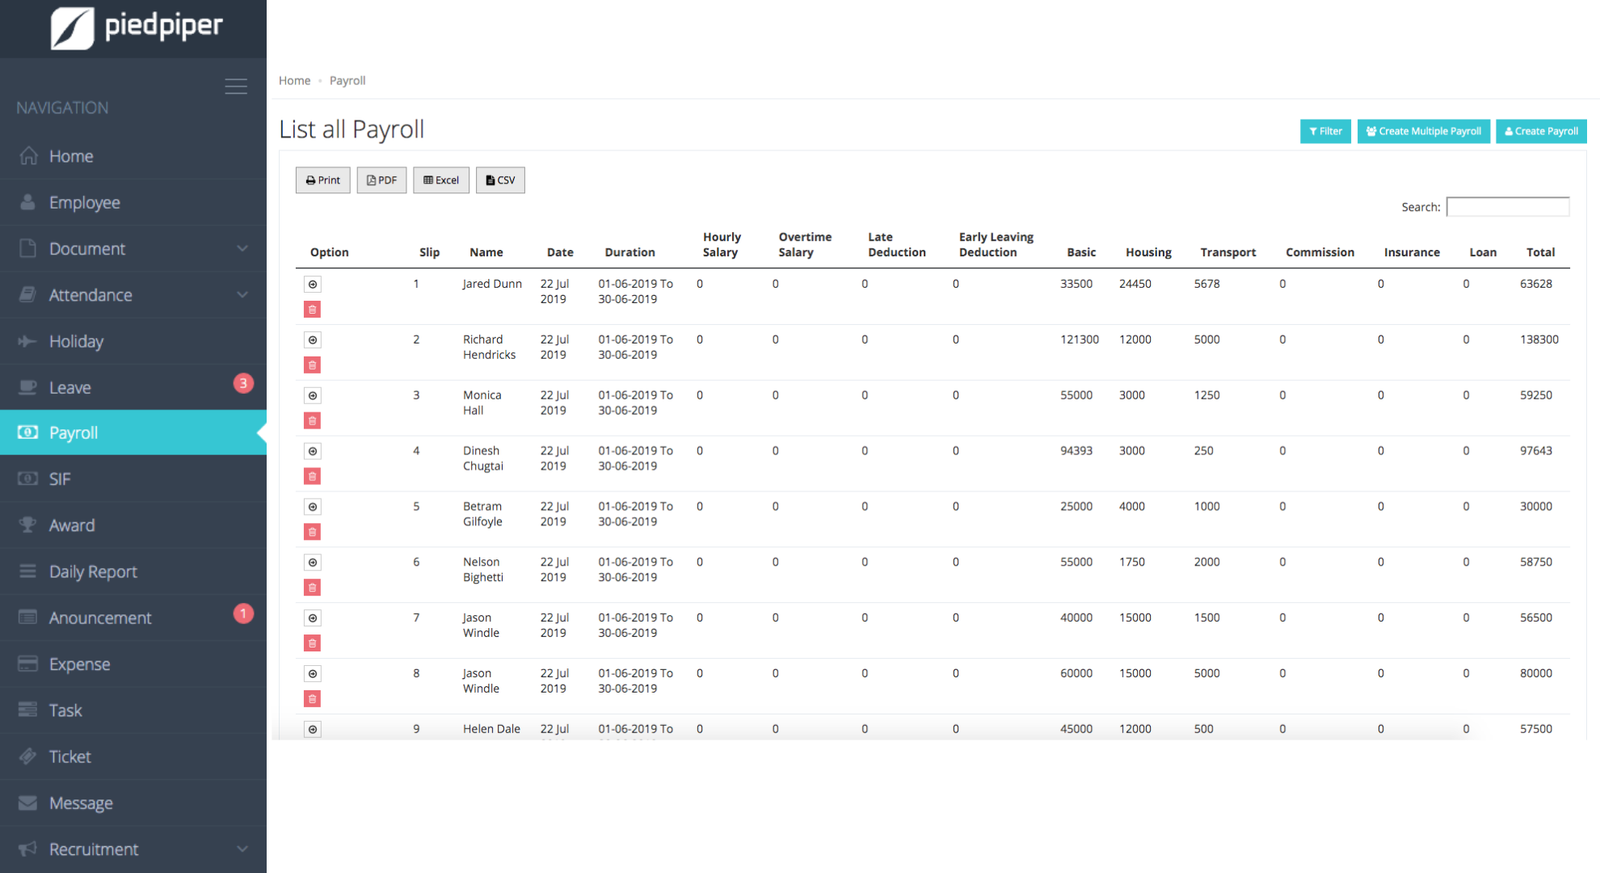This screenshot has height=873, width=1600.
Task: Delete Betram Gilfoyle's payroll entry
Action: click(313, 532)
